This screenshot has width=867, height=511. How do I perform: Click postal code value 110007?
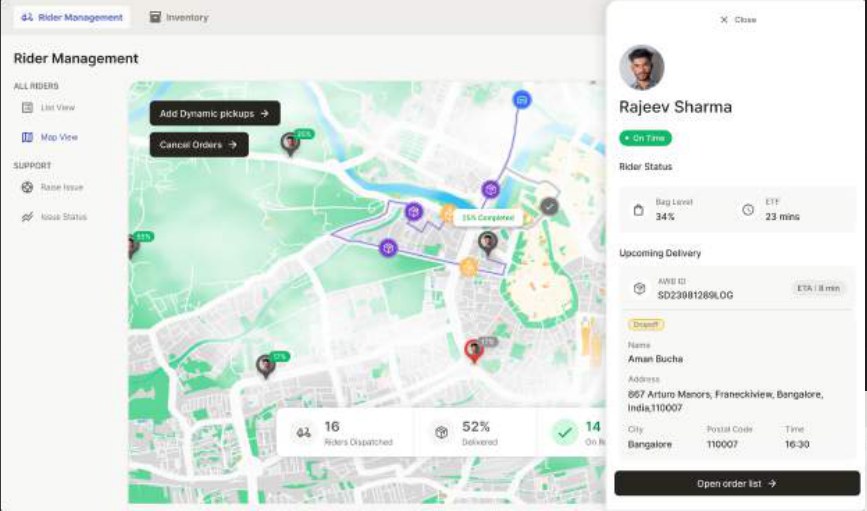(x=722, y=444)
